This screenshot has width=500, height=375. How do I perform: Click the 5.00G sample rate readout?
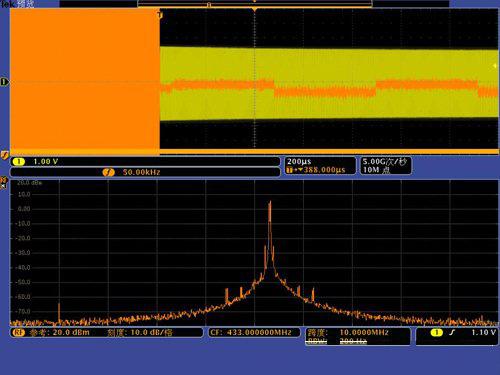(x=385, y=162)
